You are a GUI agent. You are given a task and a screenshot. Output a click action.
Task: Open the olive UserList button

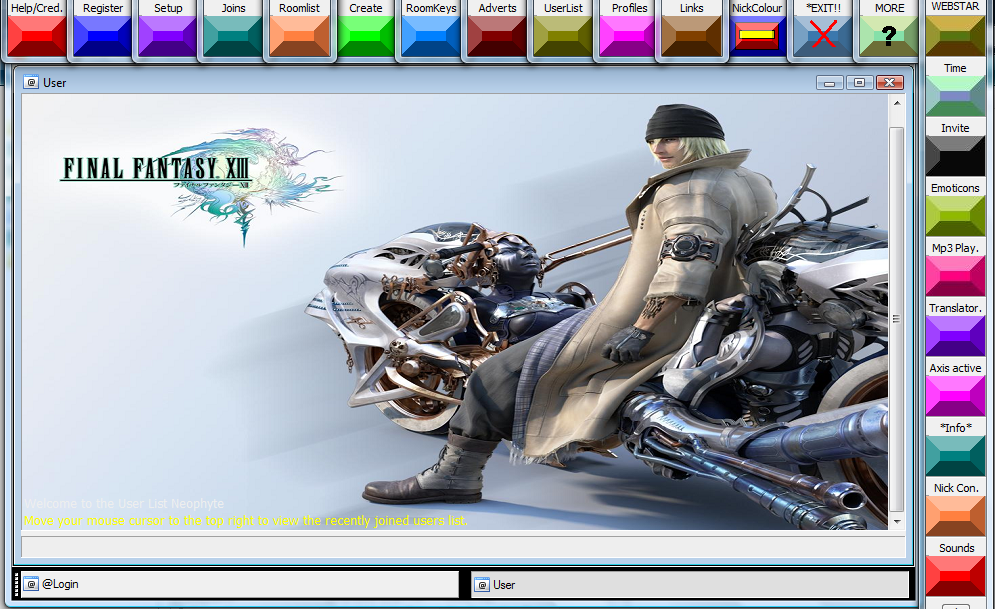pyautogui.click(x=563, y=36)
